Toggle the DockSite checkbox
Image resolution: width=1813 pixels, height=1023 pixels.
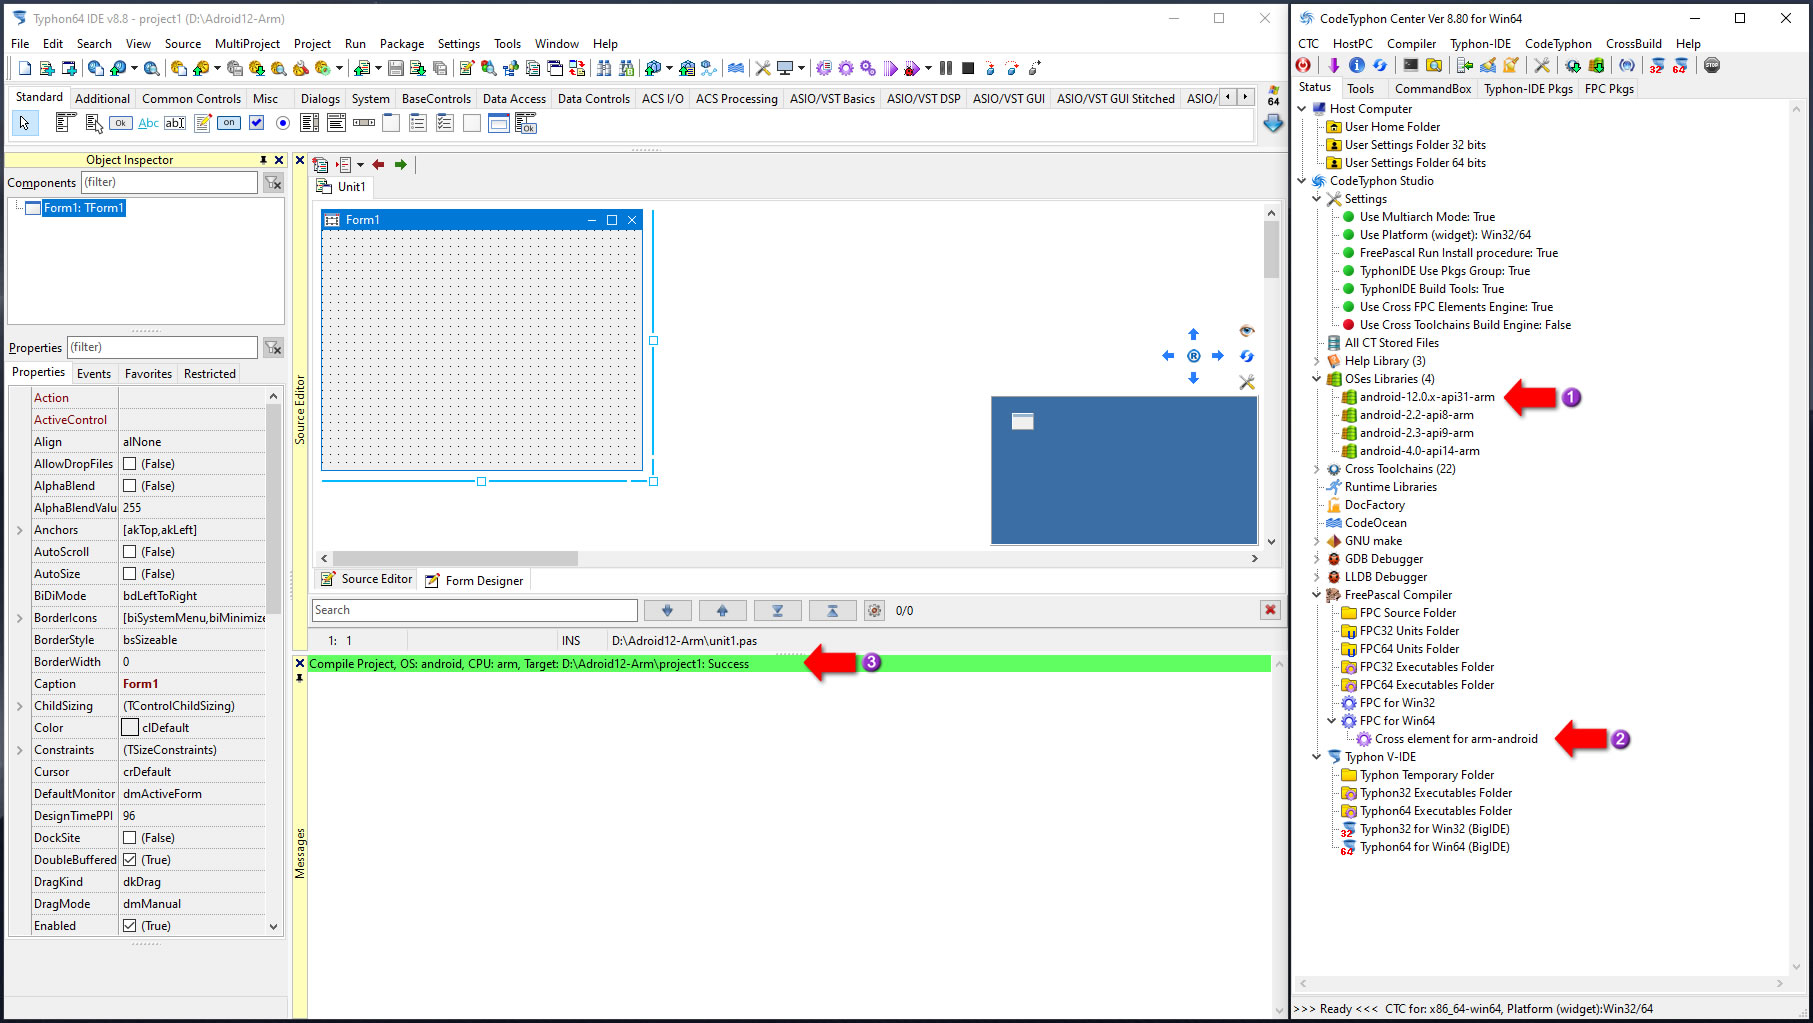pyautogui.click(x=129, y=838)
